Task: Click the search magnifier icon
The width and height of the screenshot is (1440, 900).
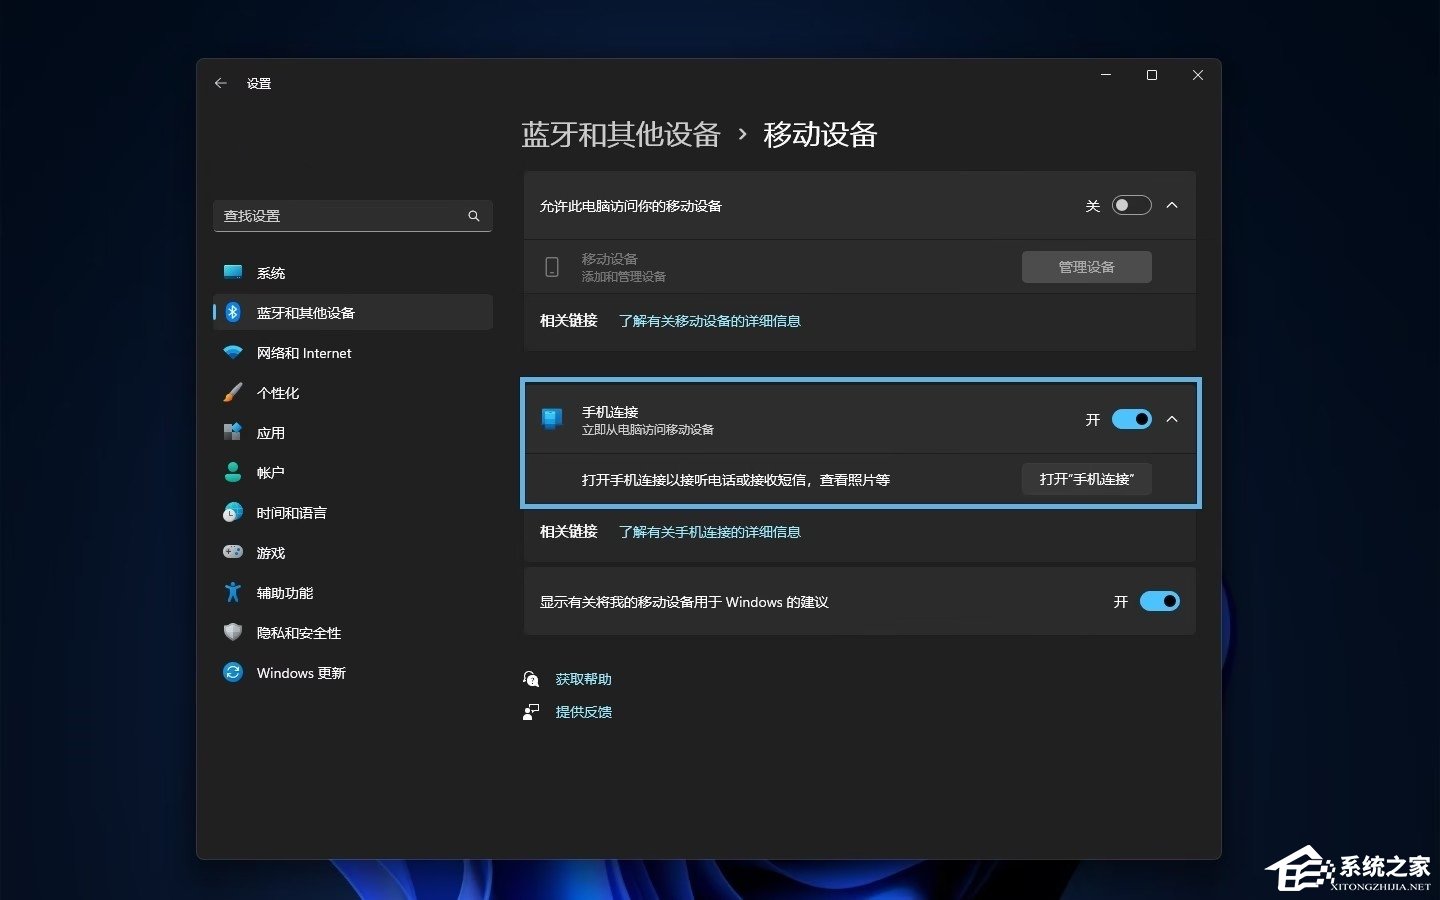Action: [x=474, y=216]
